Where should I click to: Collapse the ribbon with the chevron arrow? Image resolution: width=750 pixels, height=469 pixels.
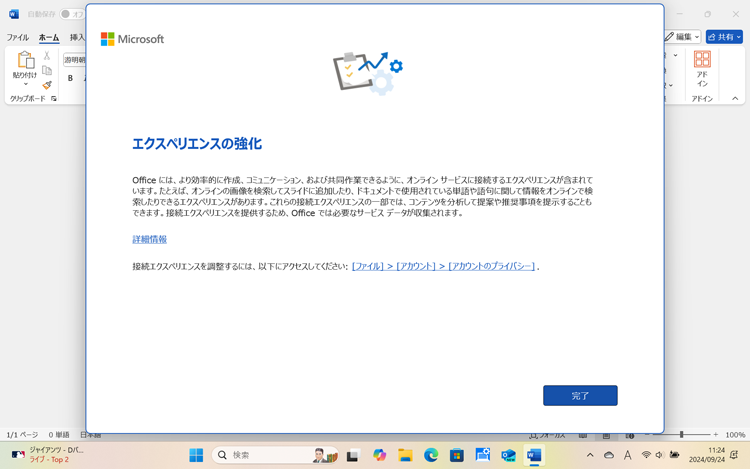(735, 99)
